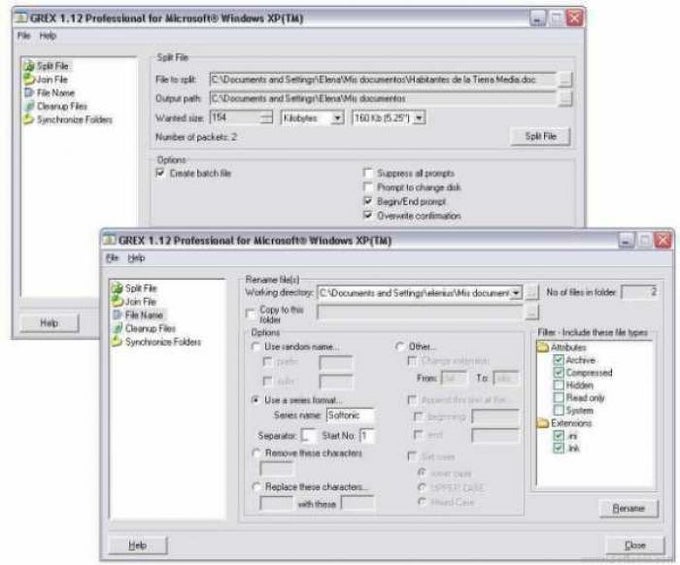
Task: Click GREX app icon in back window title bar
Action: click(x=21, y=18)
